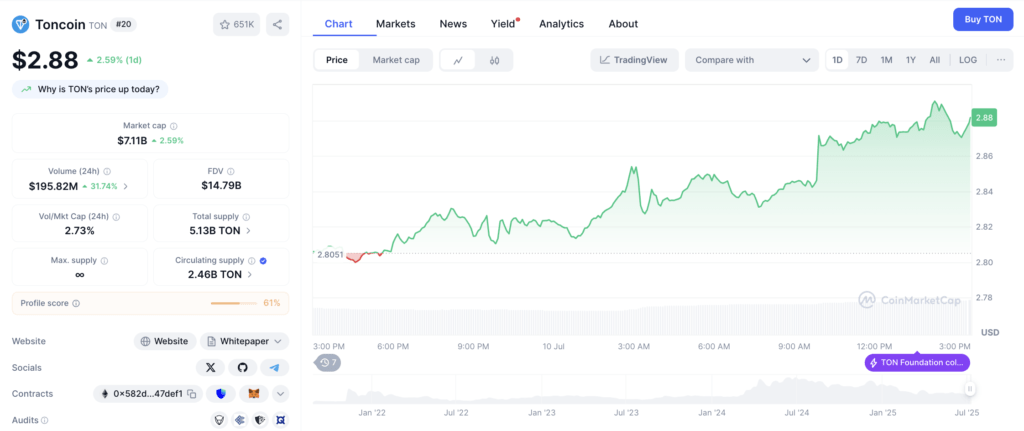Viewport: 1024px width, 431px height.
Task: Click the info icon beside Total supply
Action: (x=246, y=216)
